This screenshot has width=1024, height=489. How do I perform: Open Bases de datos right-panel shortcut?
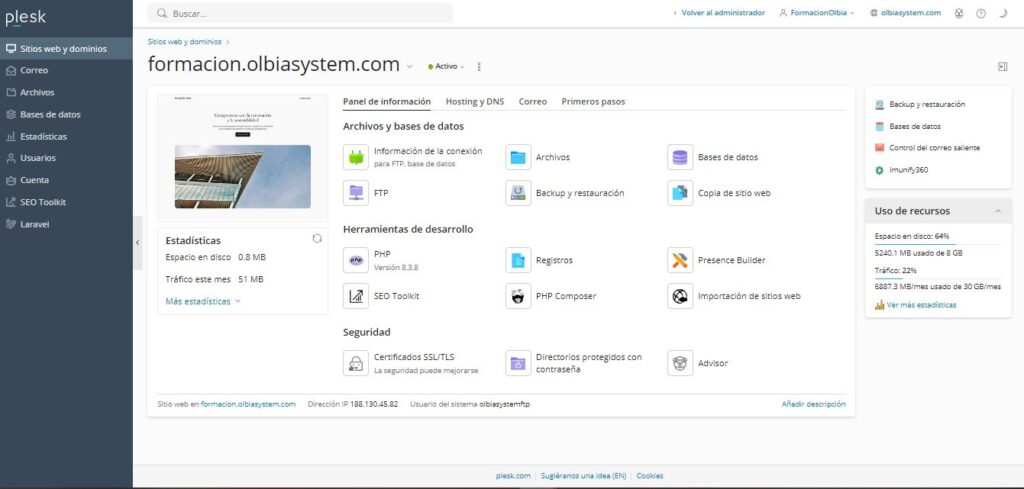click(x=914, y=126)
